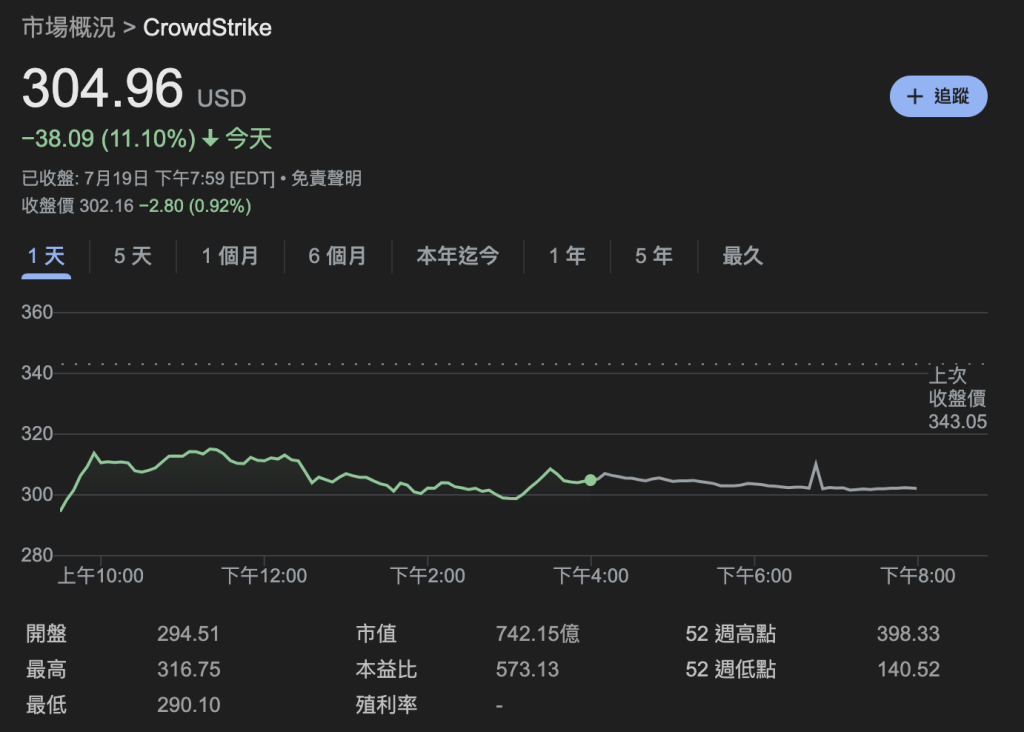Click the 52 週高點 value 398.33
Image resolution: width=1024 pixels, height=732 pixels.
tap(908, 634)
